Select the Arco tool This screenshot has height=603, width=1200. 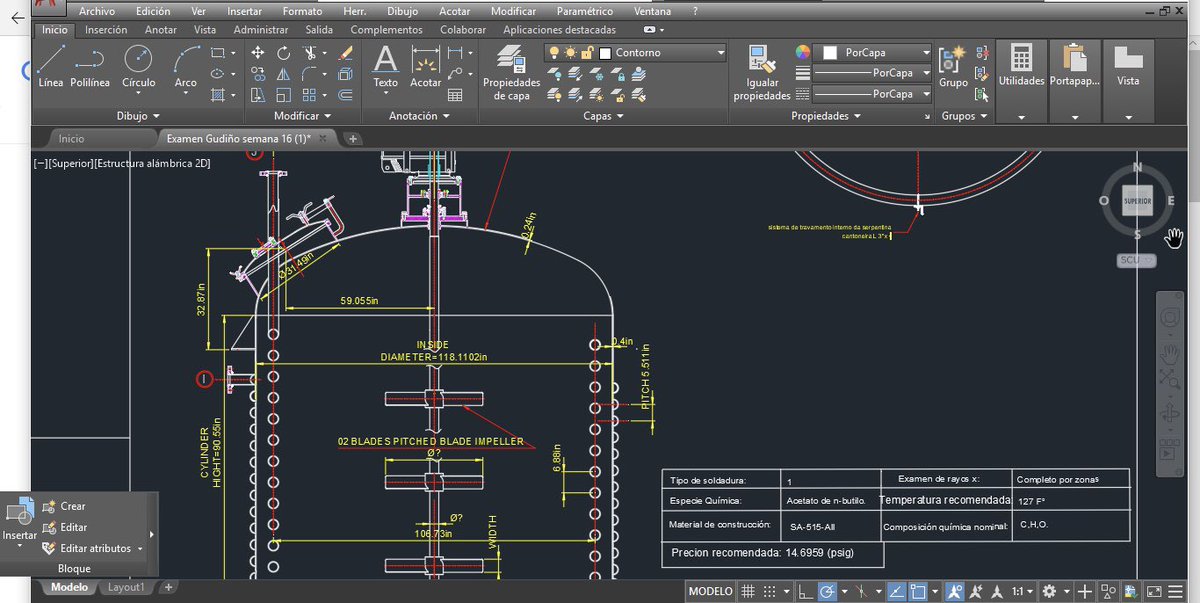point(186,67)
